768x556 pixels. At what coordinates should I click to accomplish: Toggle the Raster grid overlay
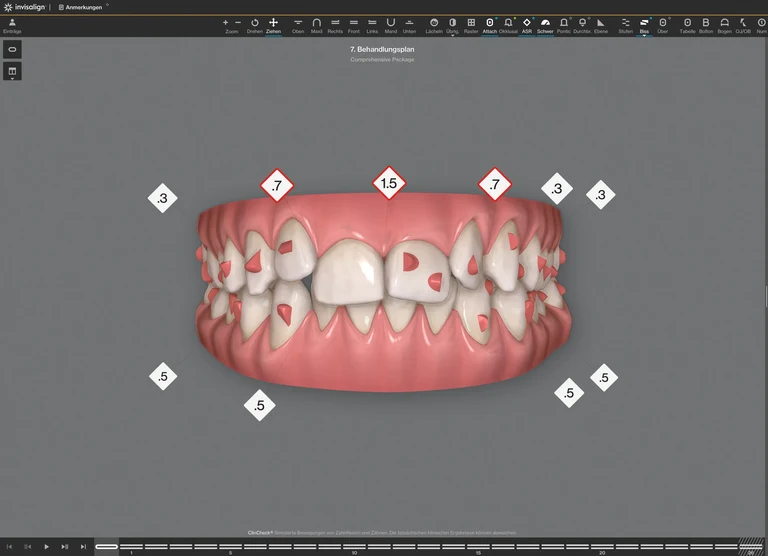471,22
